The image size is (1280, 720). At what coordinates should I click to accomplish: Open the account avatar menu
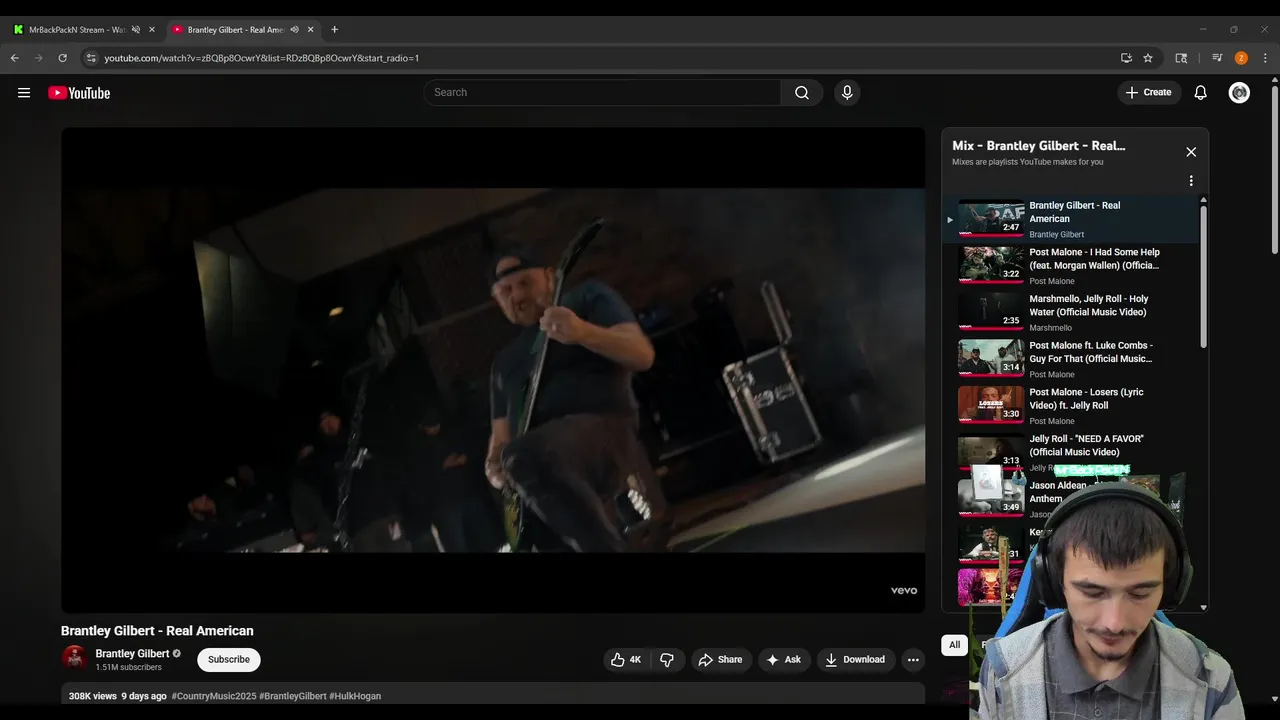(1239, 93)
